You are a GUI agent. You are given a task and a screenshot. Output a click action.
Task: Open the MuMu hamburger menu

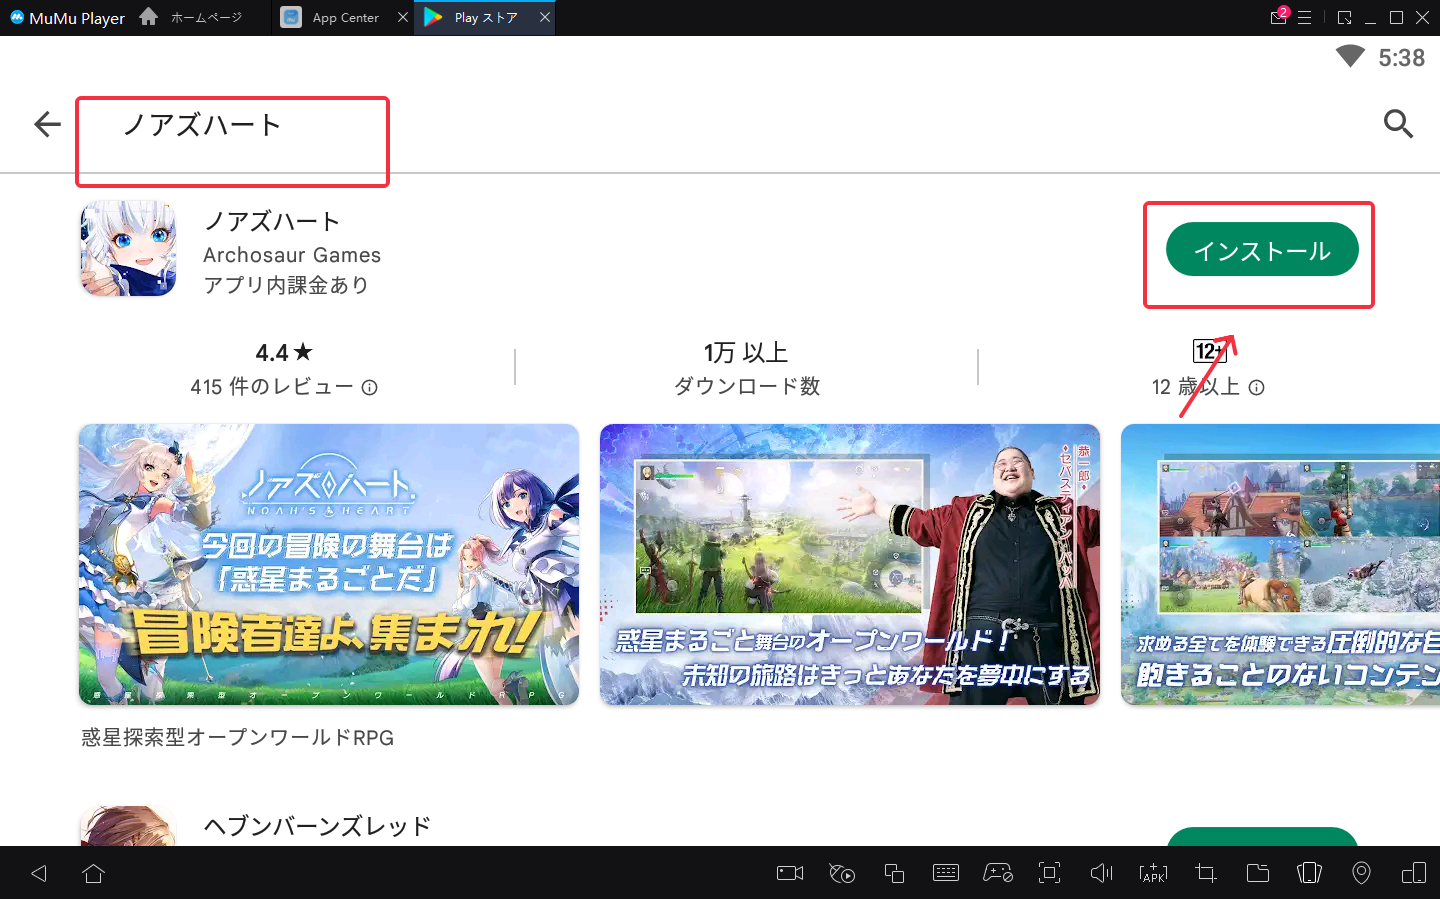pyautogui.click(x=1305, y=17)
